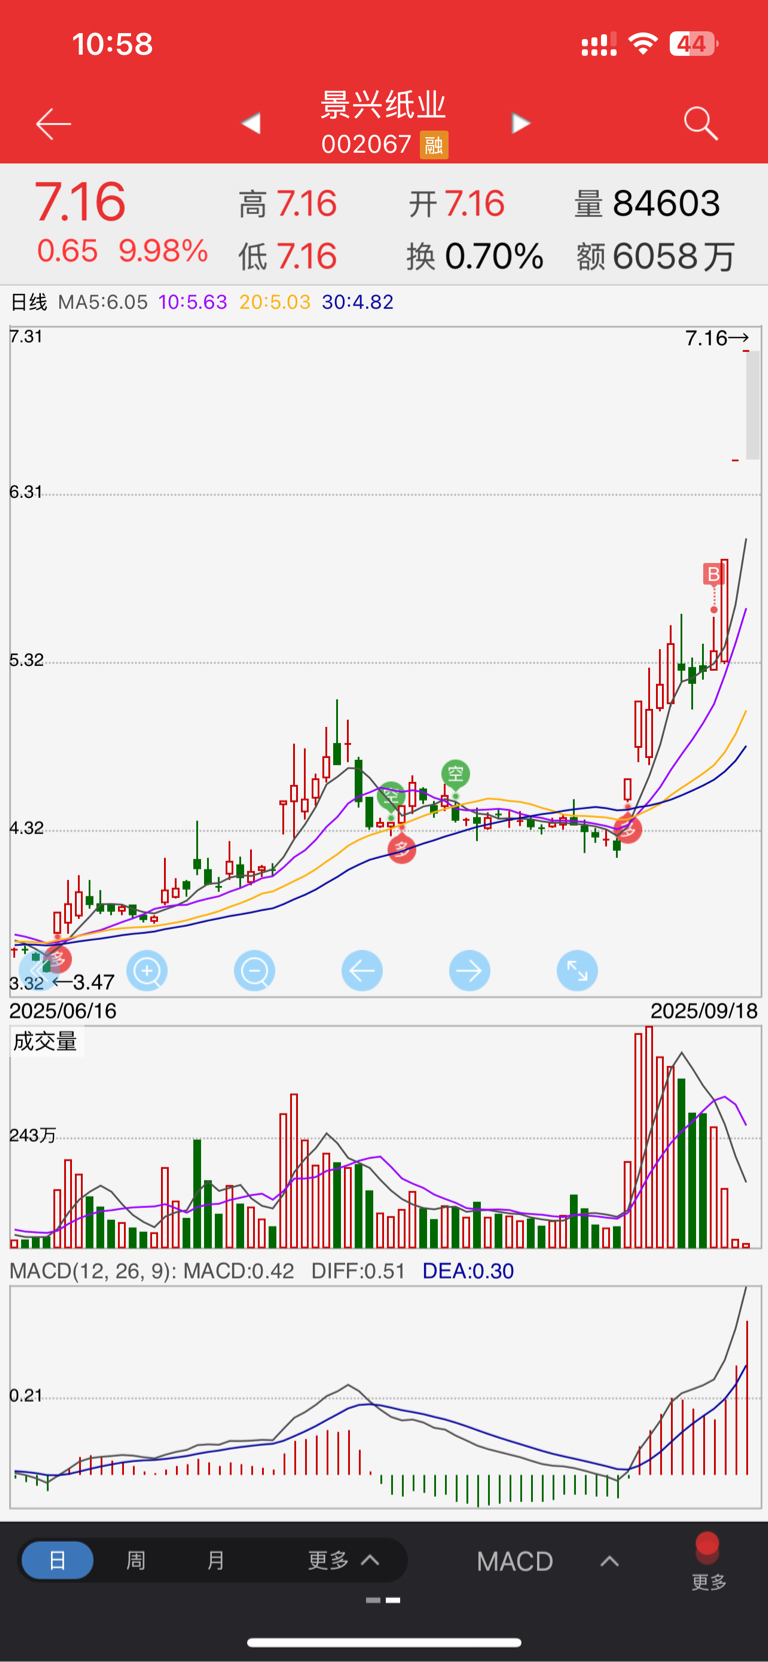The height and width of the screenshot is (1662, 768).
Task: Select the 日 daily period tab
Action: (58, 1560)
